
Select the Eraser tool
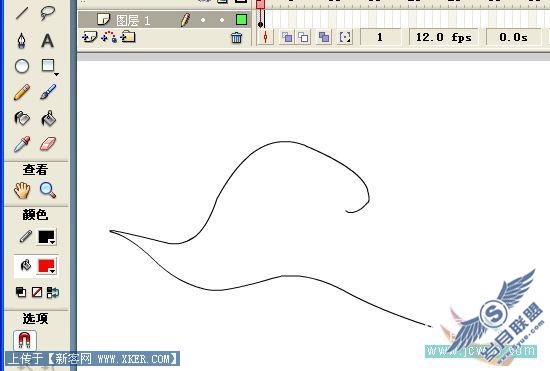click(x=48, y=144)
